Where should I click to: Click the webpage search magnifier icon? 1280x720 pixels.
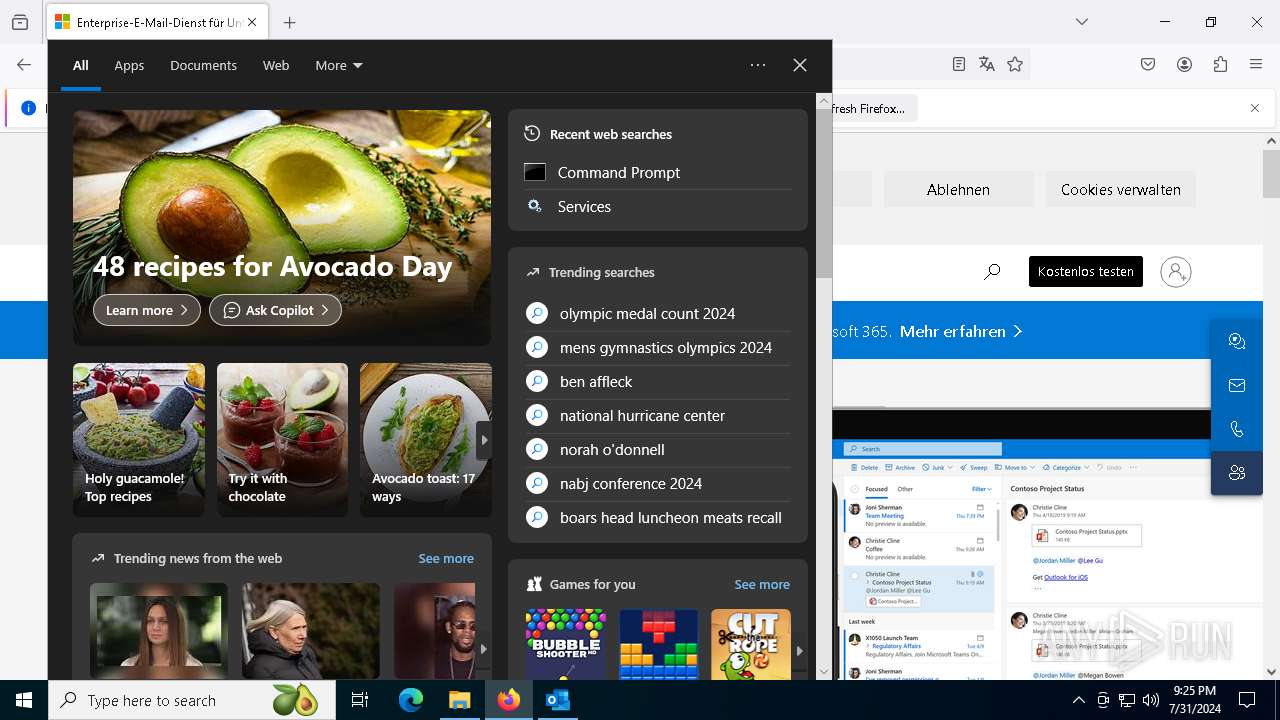click(x=992, y=271)
